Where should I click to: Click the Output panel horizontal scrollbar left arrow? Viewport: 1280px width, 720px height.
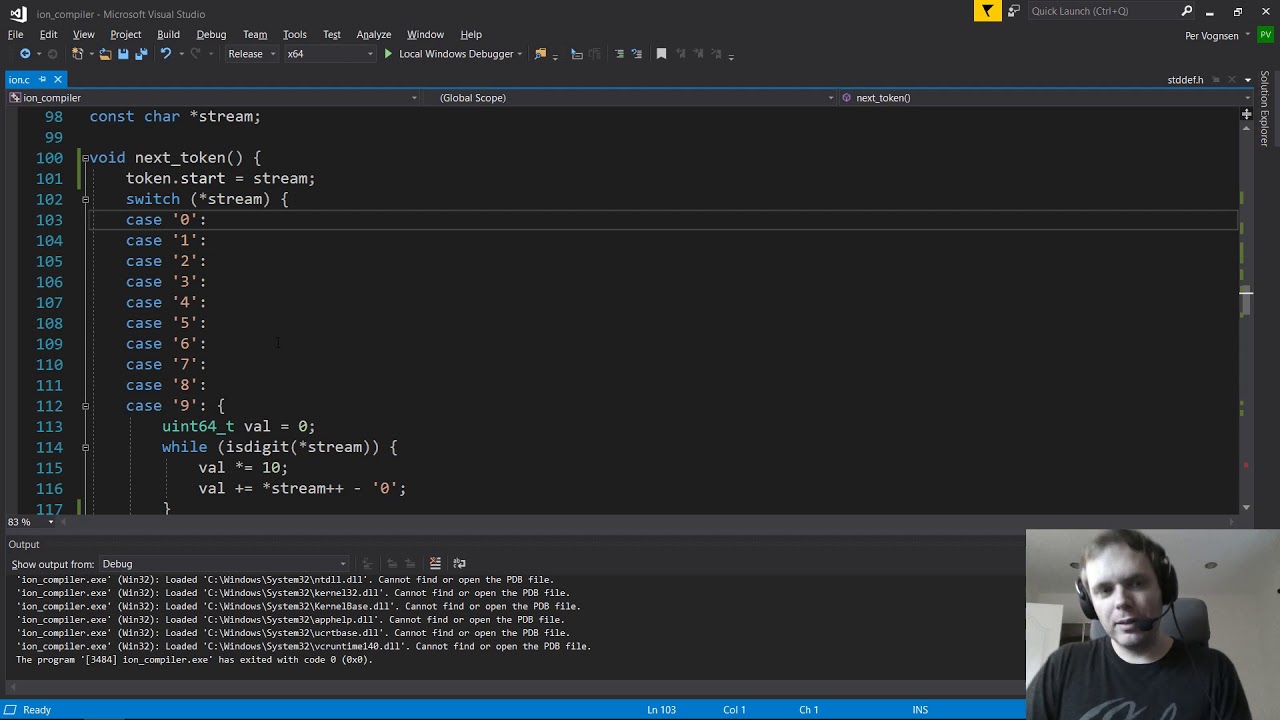(x=13, y=687)
